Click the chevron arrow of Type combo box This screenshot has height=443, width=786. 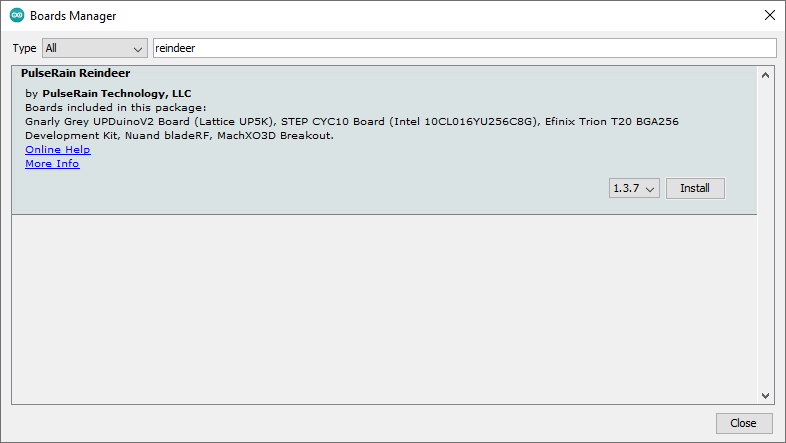pyautogui.click(x=138, y=49)
